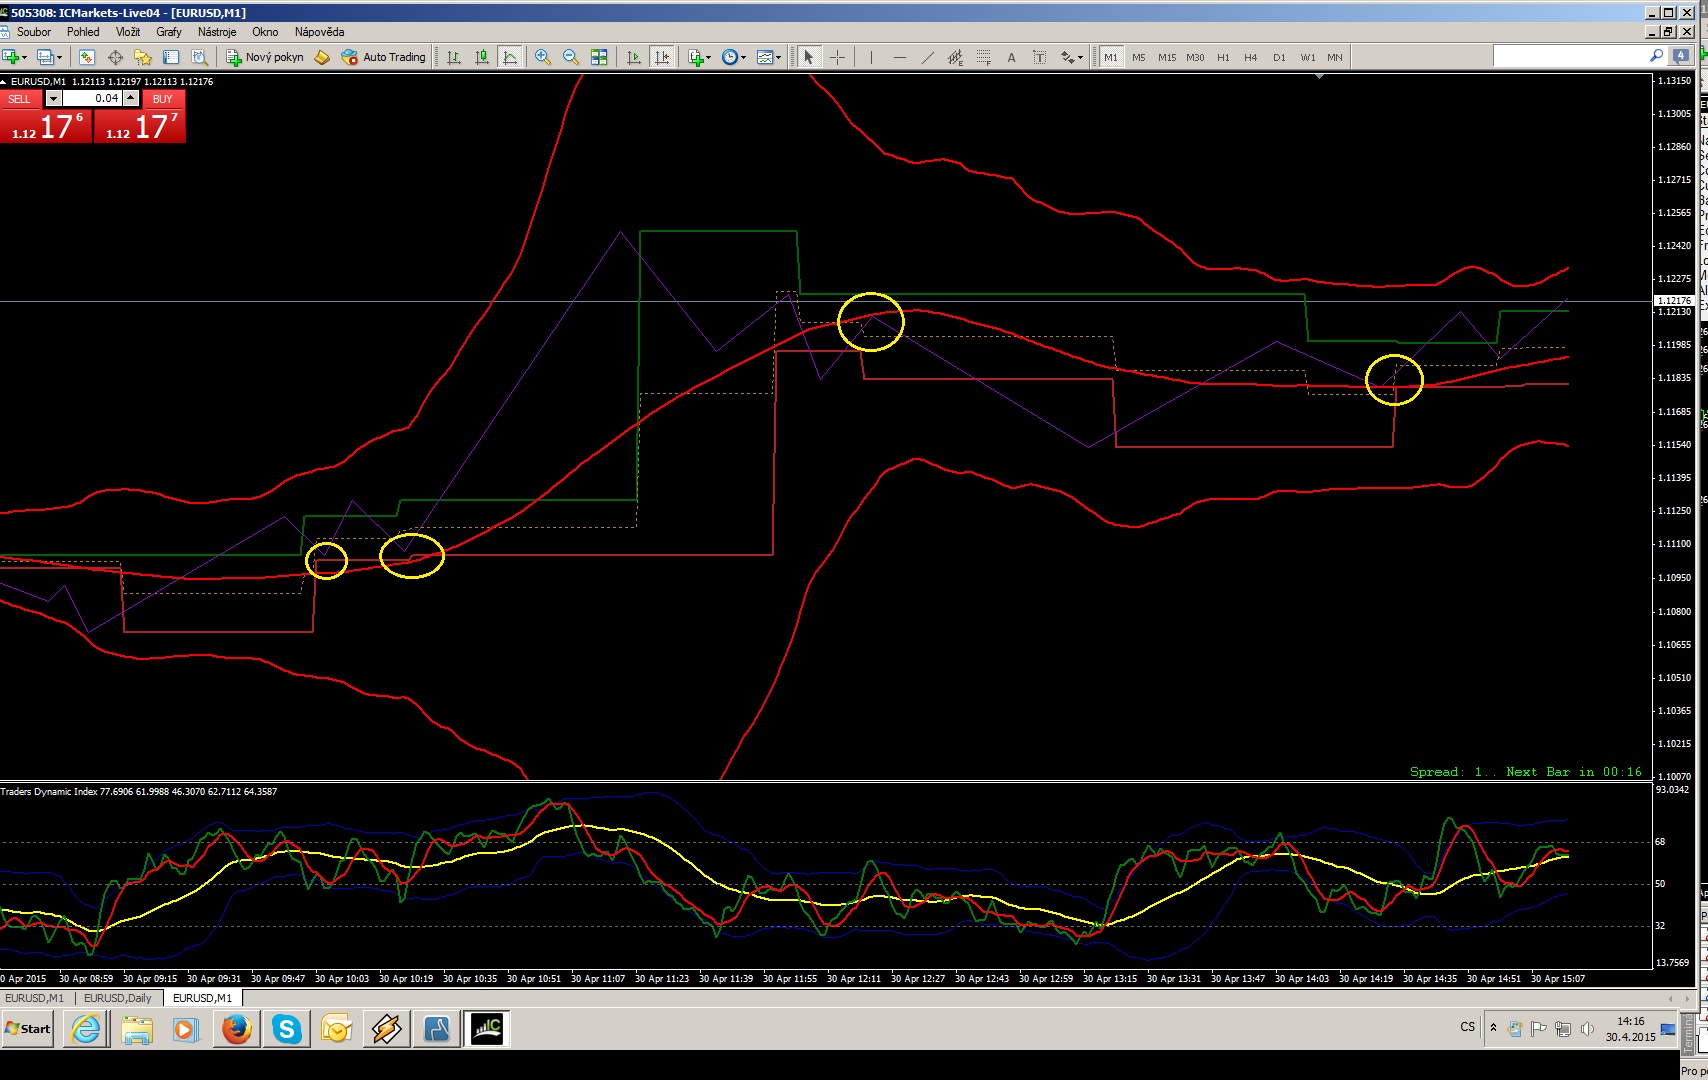Switch timeframe to H1
The width and height of the screenshot is (1708, 1080).
(1223, 57)
